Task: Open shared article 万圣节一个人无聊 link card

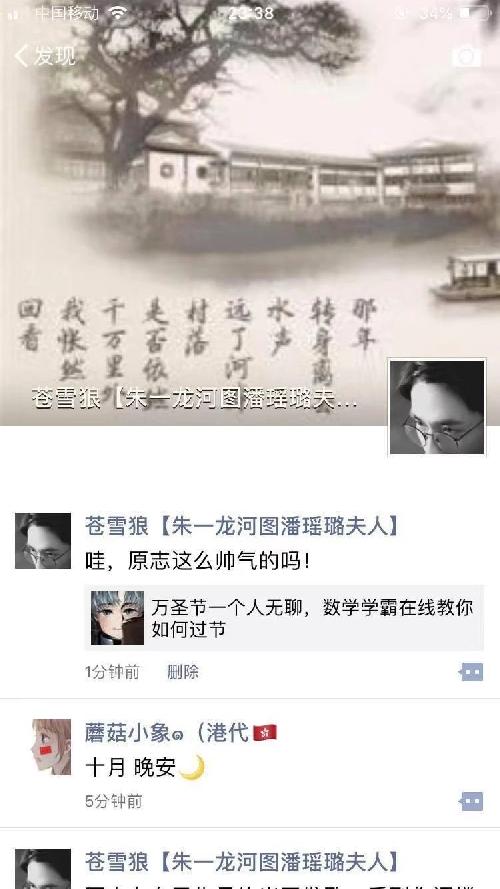Action: [x=284, y=618]
